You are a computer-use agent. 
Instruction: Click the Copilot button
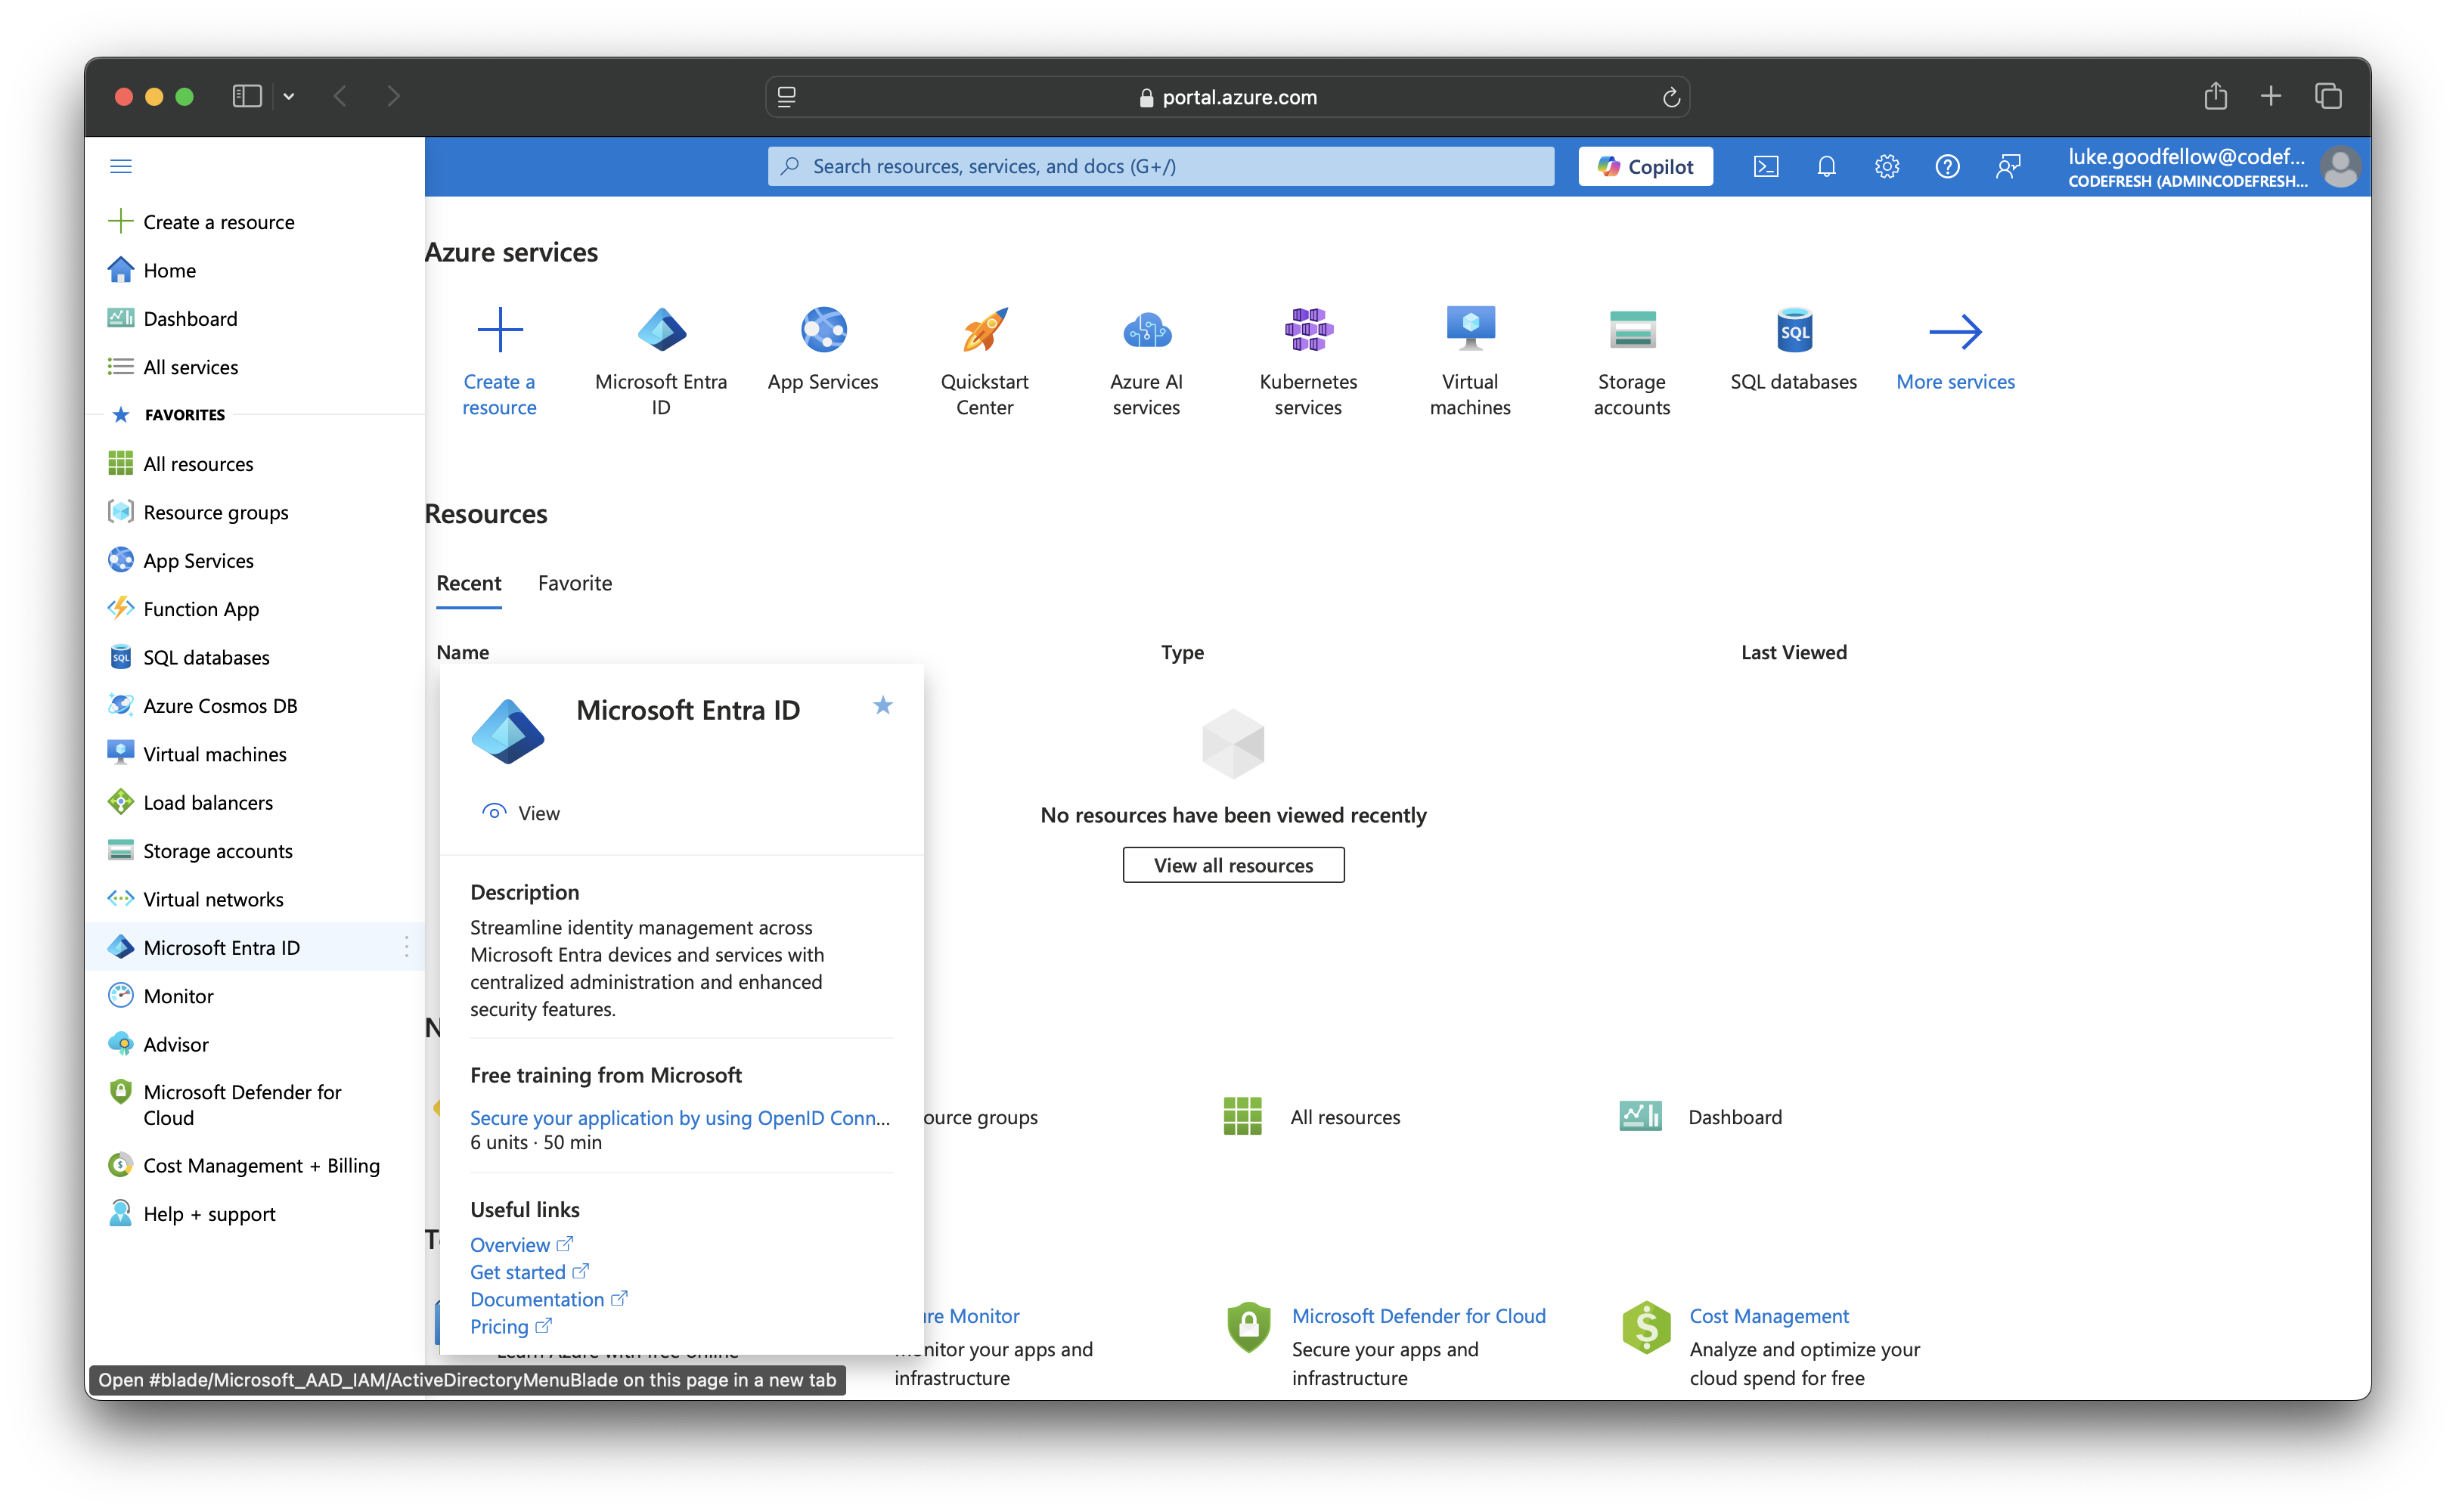click(x=1645, y=166)
